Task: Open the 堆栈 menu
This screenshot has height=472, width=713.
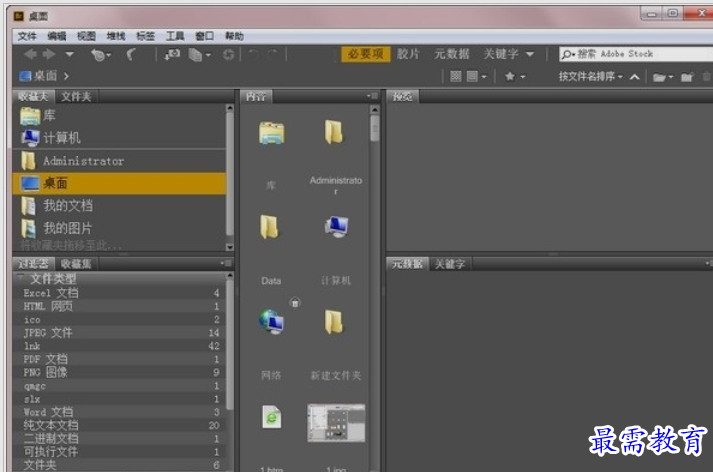Action: (116, 36)
